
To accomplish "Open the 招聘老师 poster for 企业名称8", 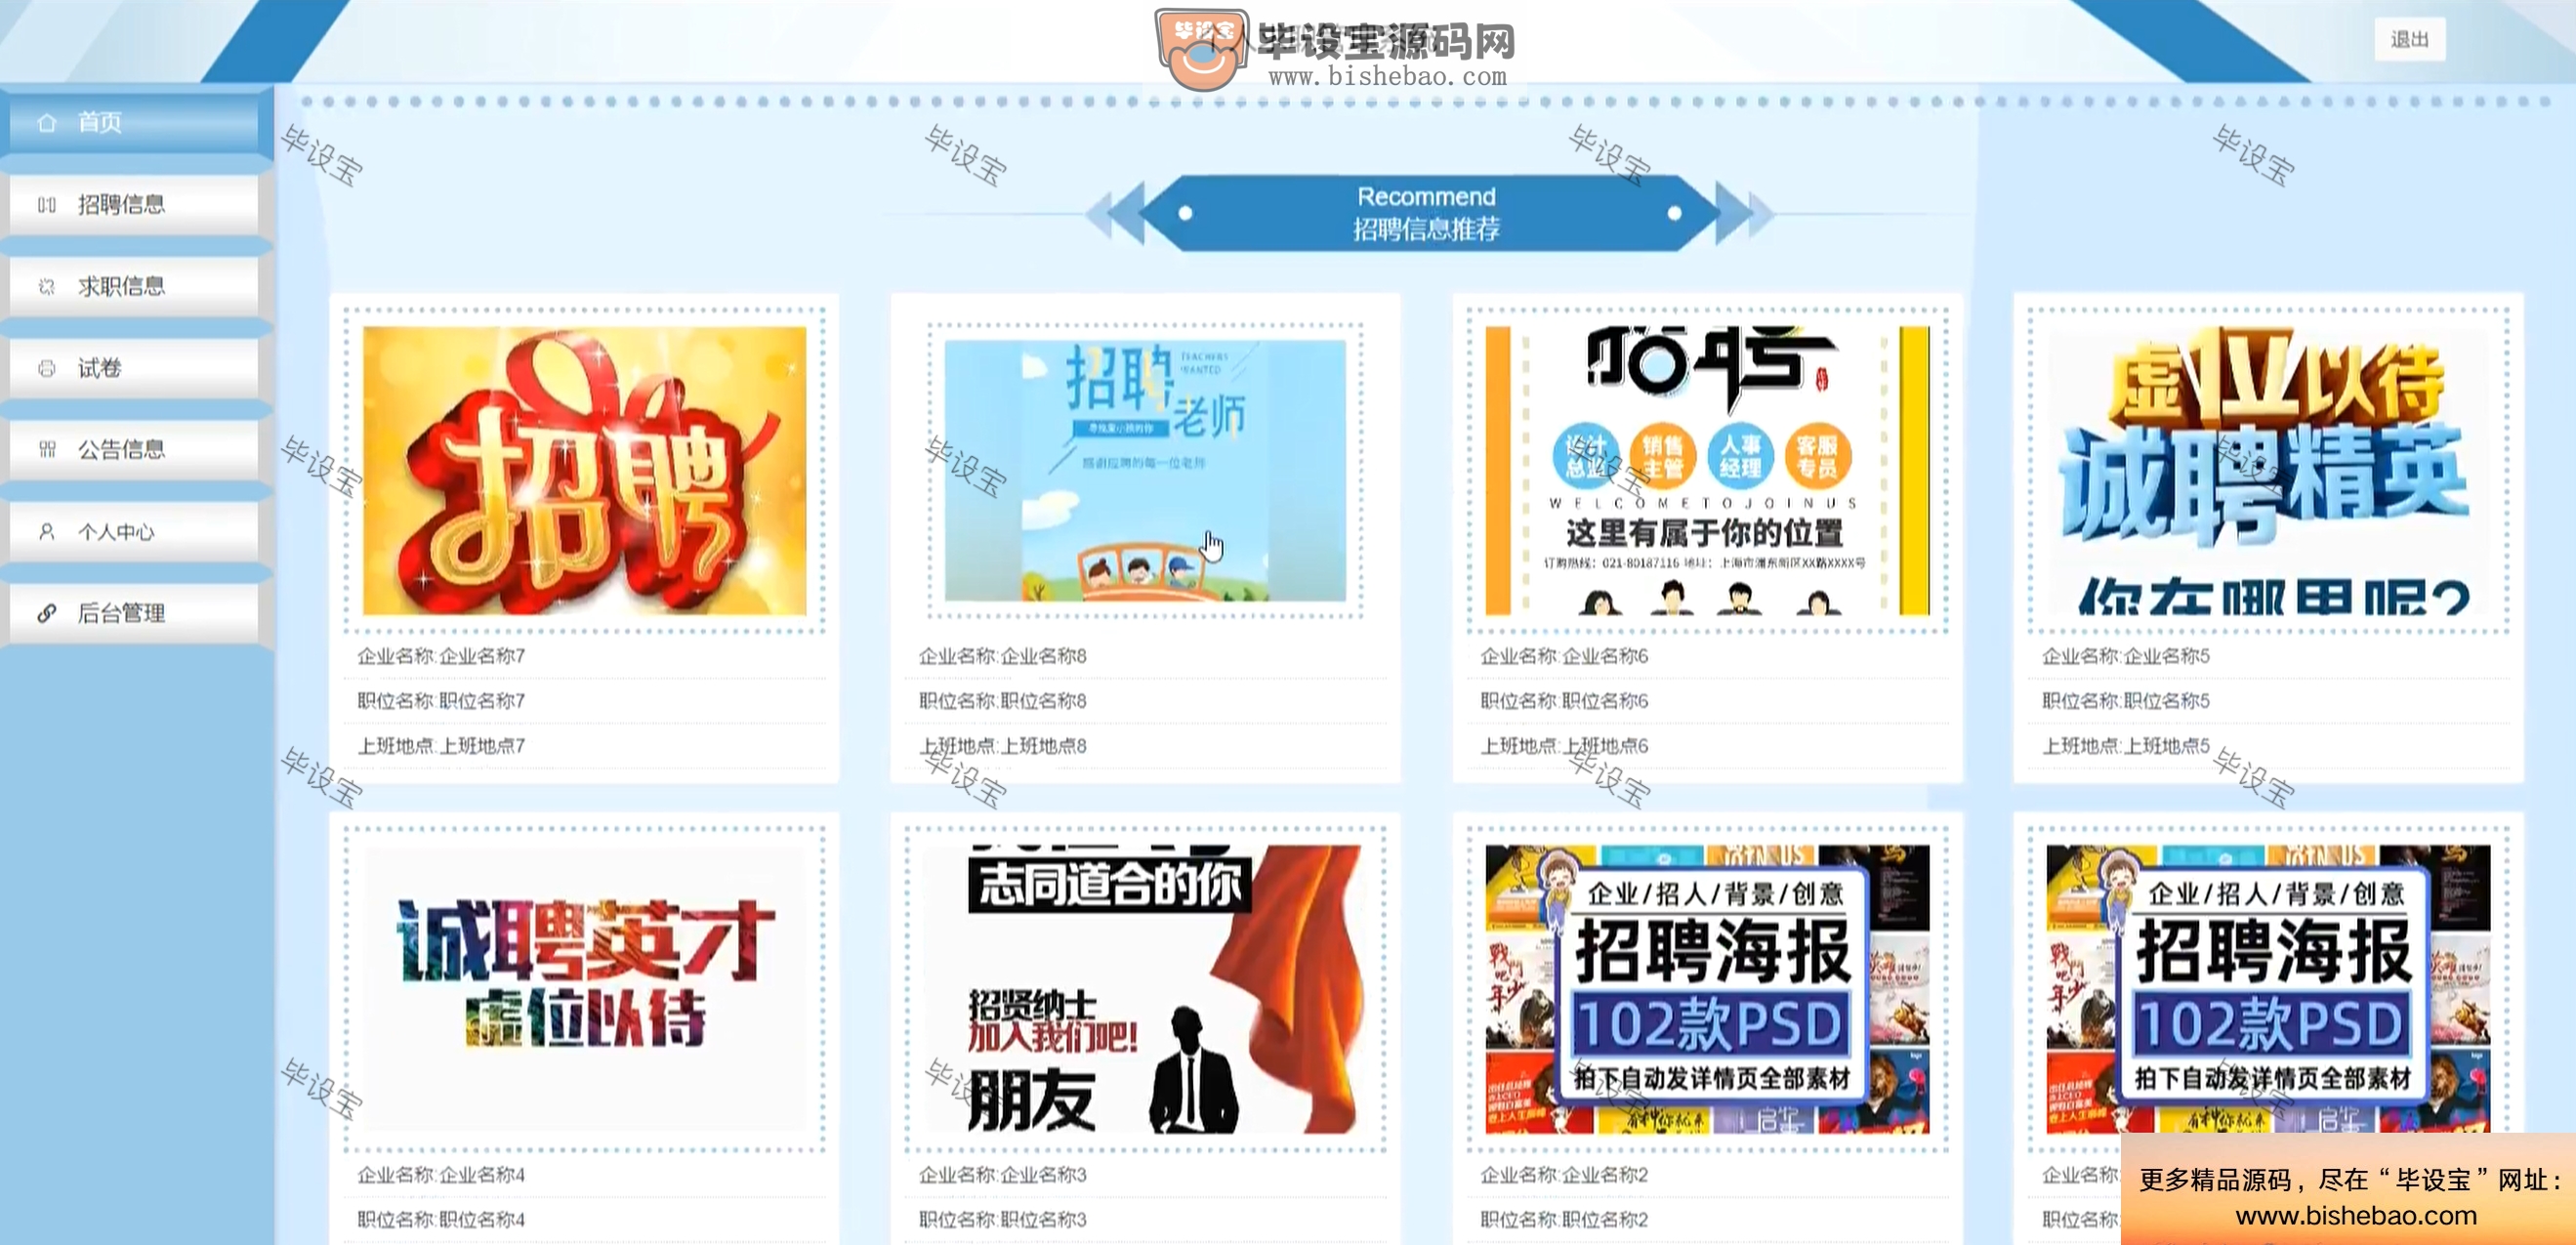I will [1145, 470].
